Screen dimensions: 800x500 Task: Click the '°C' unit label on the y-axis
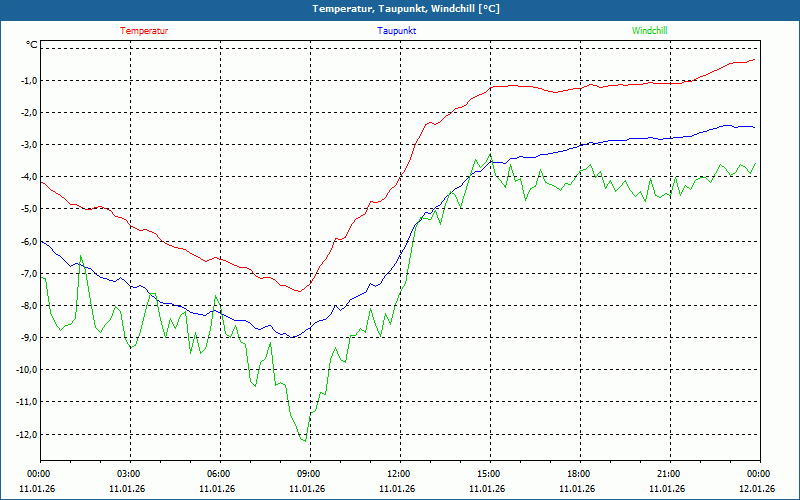(x=32, y=45)
